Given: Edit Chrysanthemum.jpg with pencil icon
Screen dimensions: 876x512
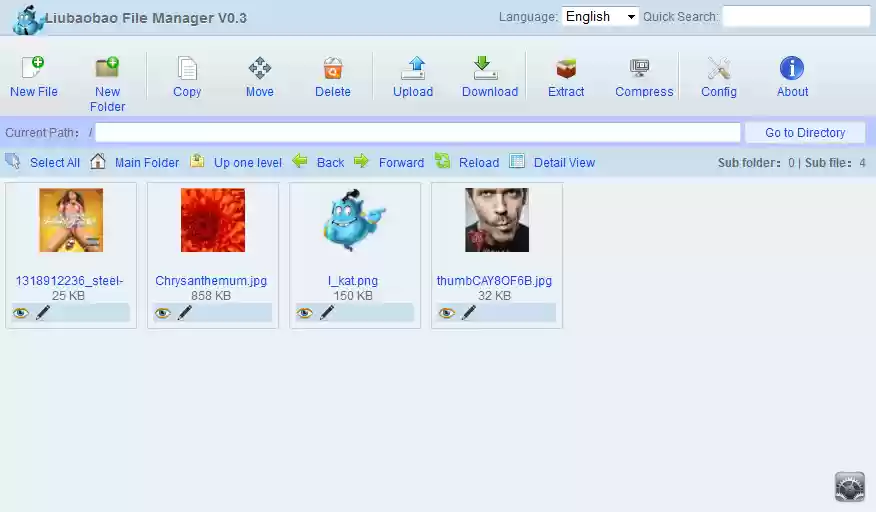Looking at the screenshot, I should (x=185, y=313).
